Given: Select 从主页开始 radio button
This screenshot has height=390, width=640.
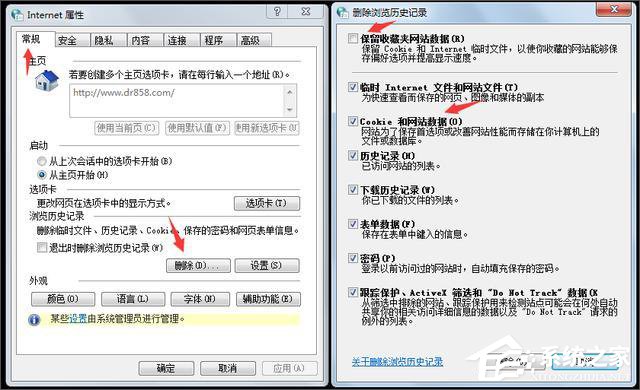Looking at the screenshot, I should tap(42, 175).
